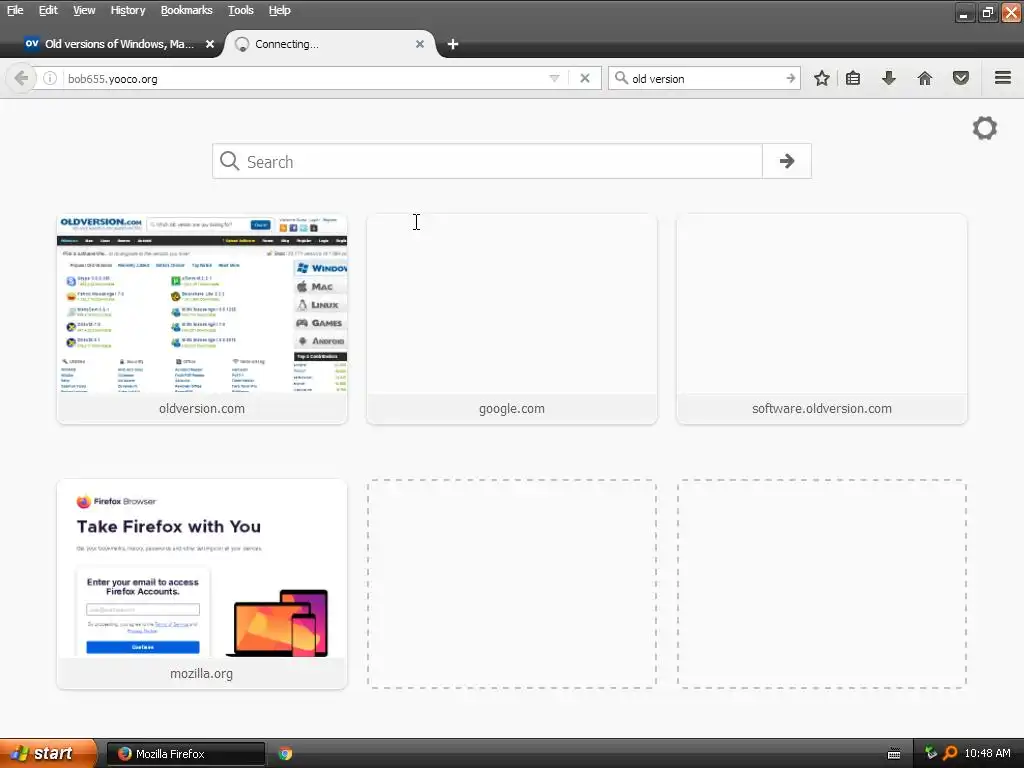
Task: Select Mozilla Firefox taskbar button
Action: tap(185, 754)
